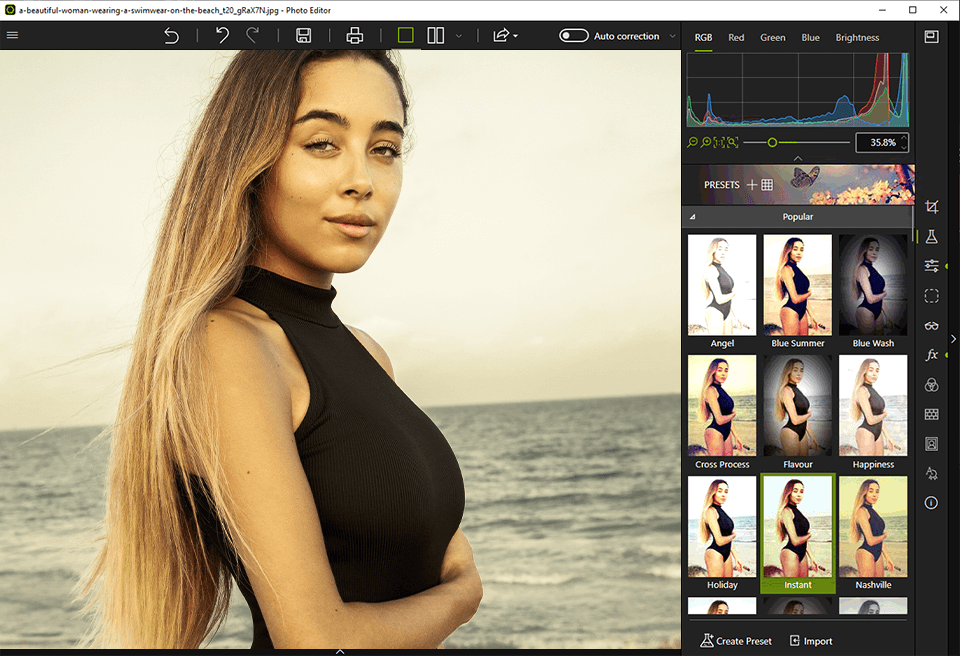Click the info icon in sidebar

[x=931, y=503]
